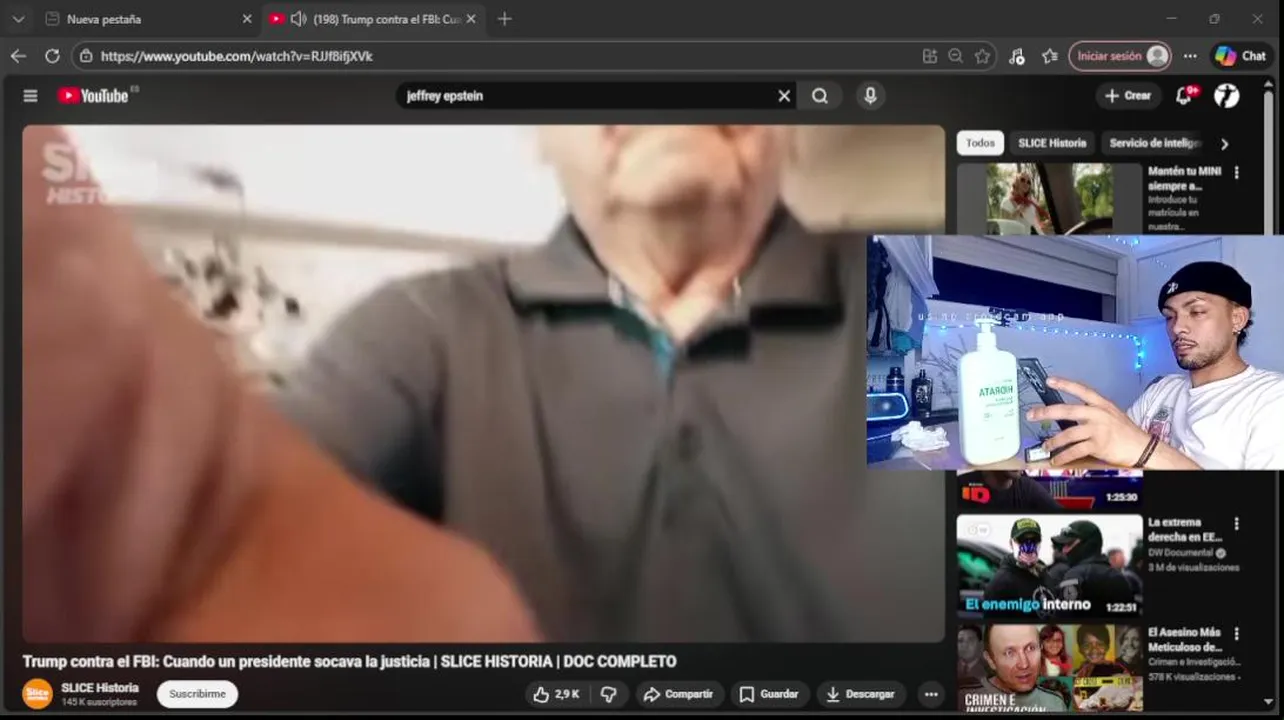Image resolution: width=1284 pixels, height=720 pixels.
Task: Open the notifications bell
Action: 1185,96
